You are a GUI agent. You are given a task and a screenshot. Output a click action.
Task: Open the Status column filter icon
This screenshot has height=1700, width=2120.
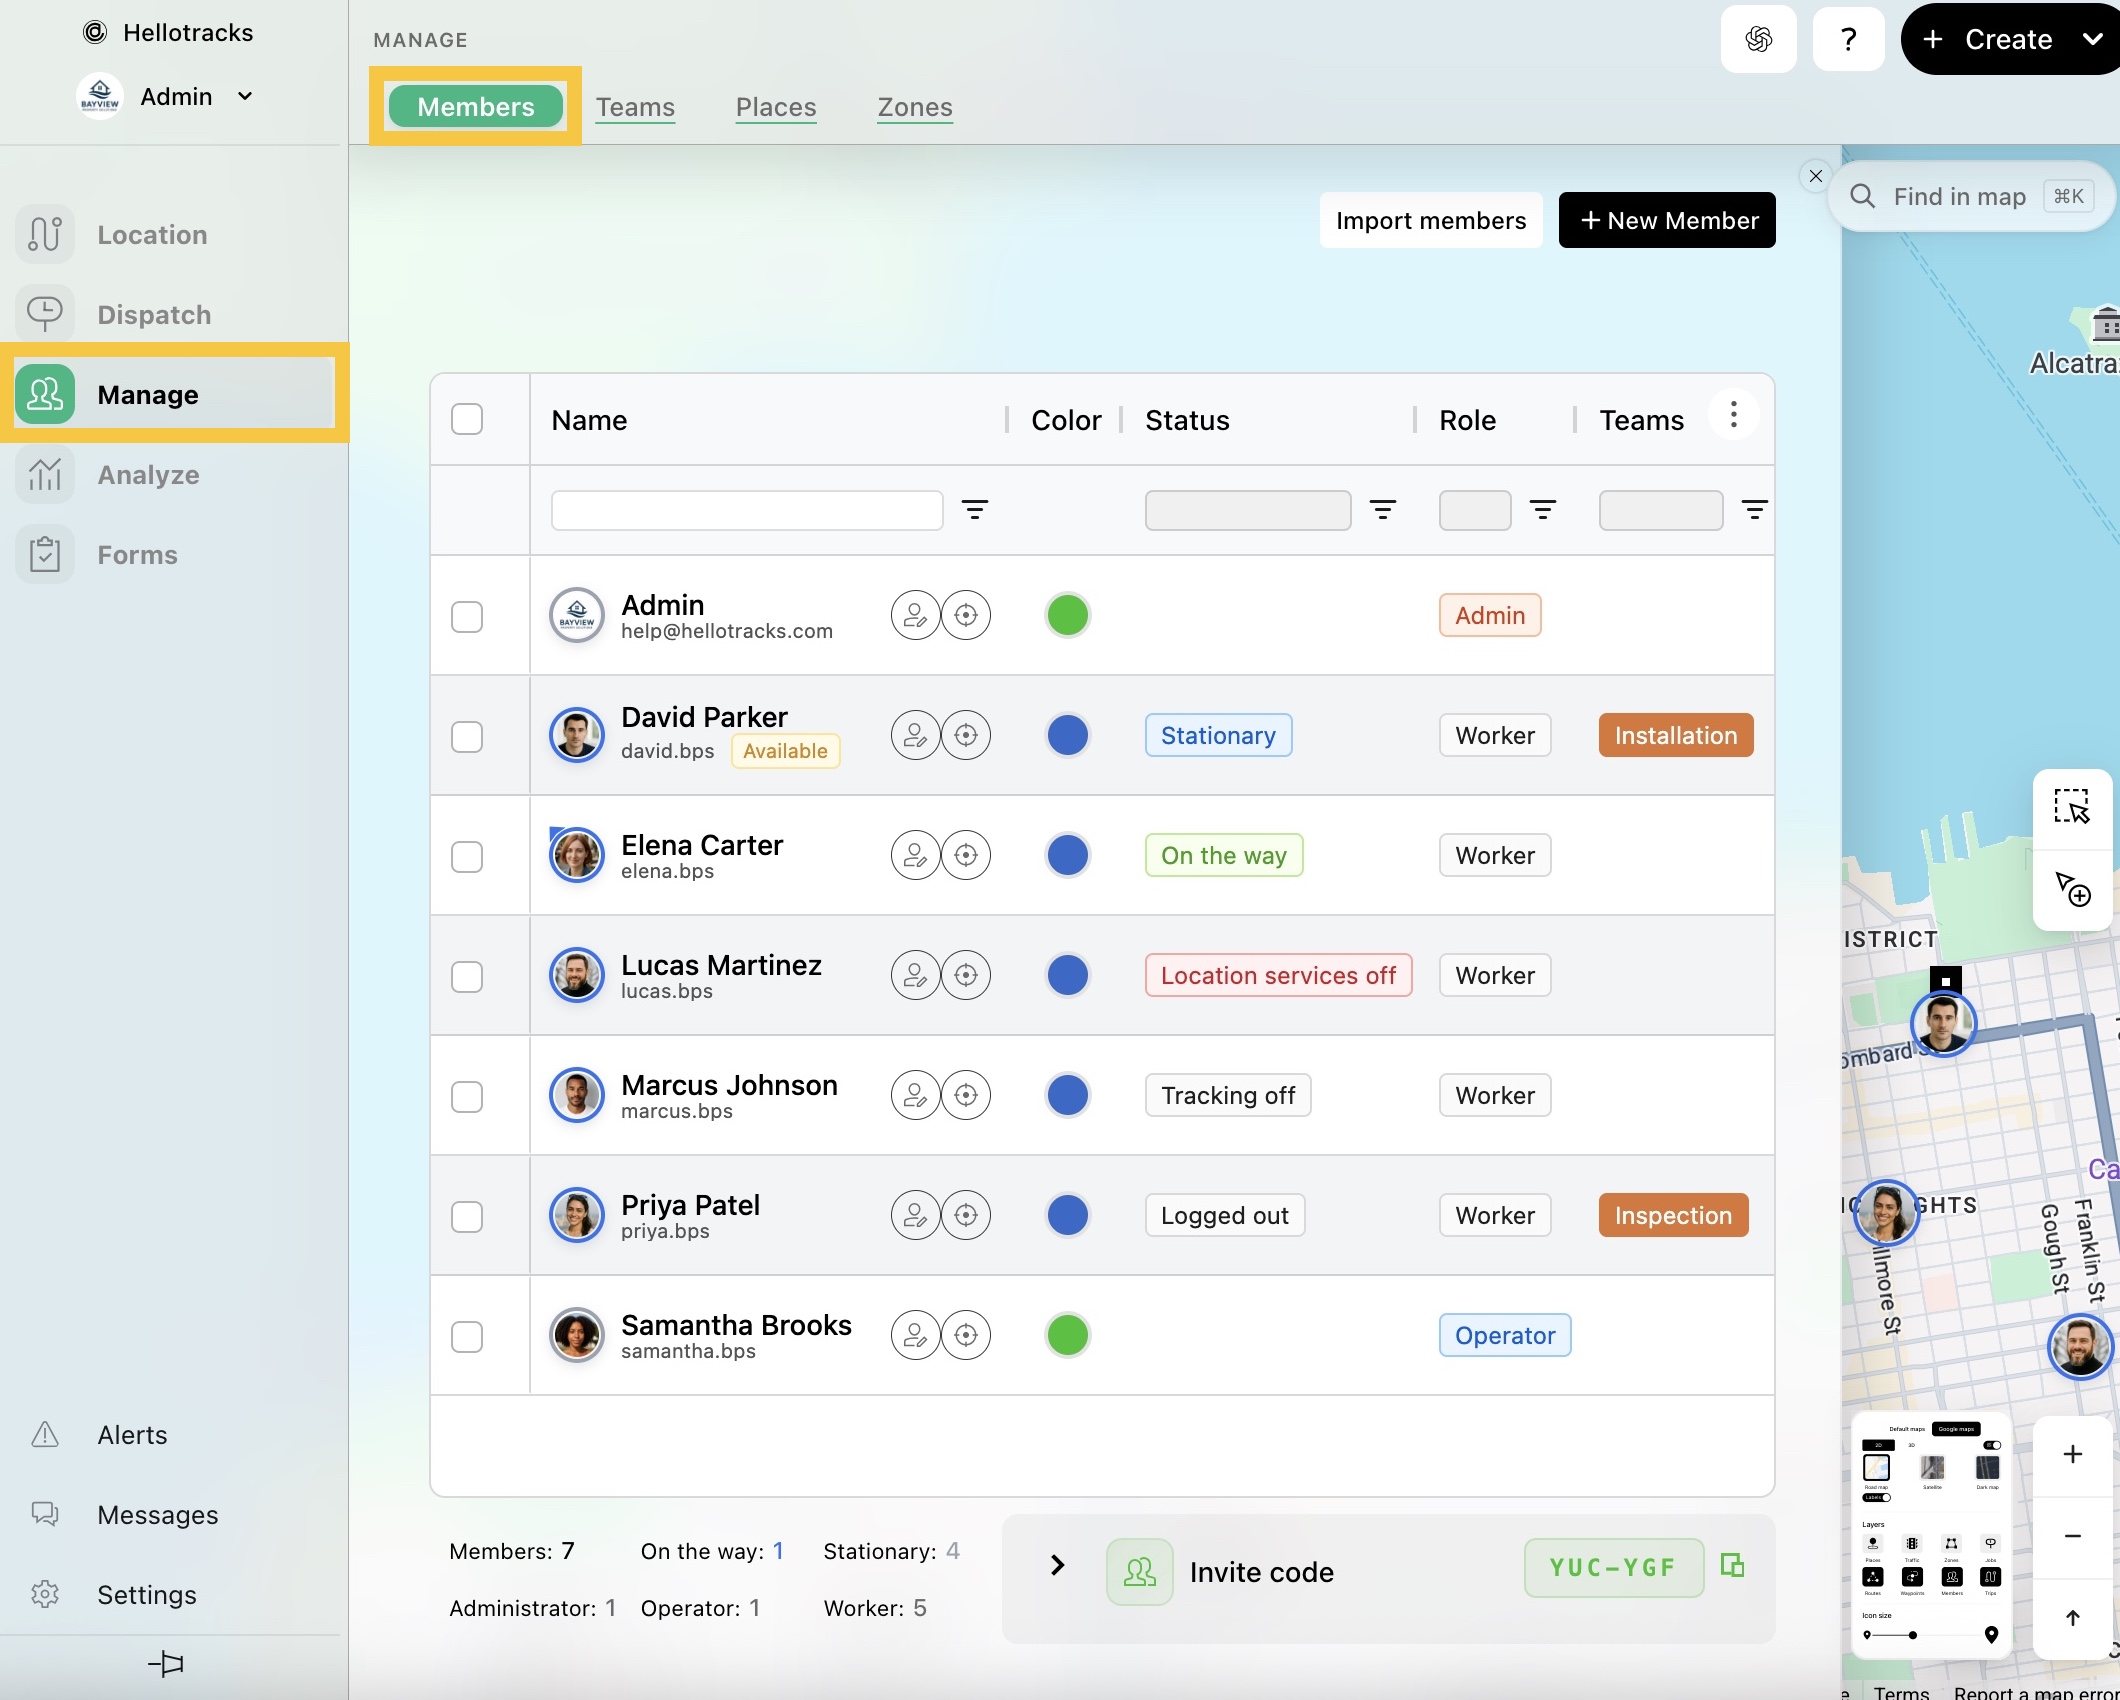[x=1383, y=510]
